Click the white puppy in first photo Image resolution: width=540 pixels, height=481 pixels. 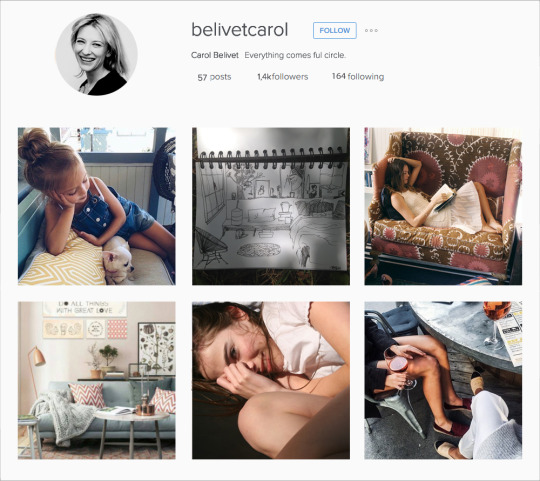point(118,259)
